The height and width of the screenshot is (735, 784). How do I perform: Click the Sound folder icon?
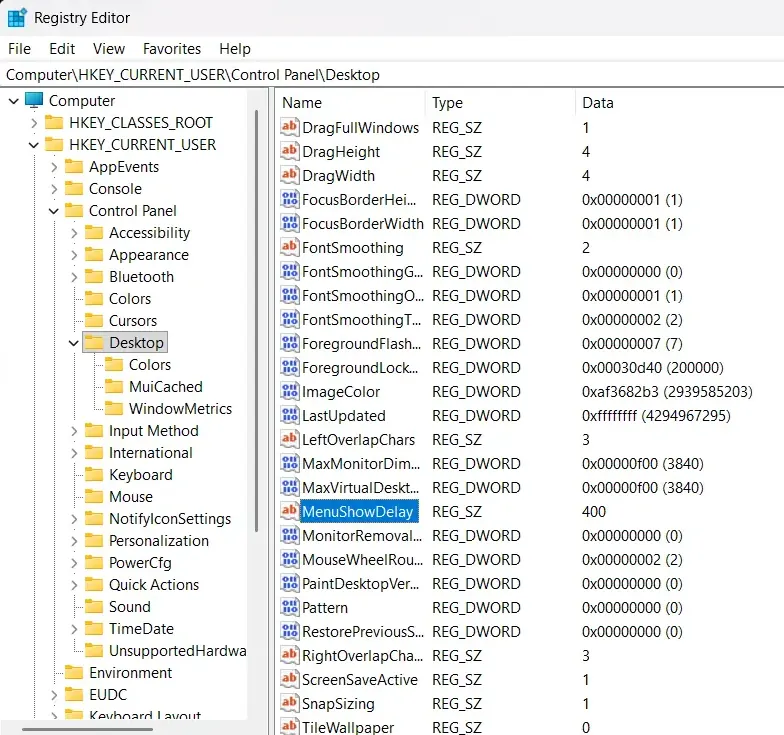click(x=94, y=606)
